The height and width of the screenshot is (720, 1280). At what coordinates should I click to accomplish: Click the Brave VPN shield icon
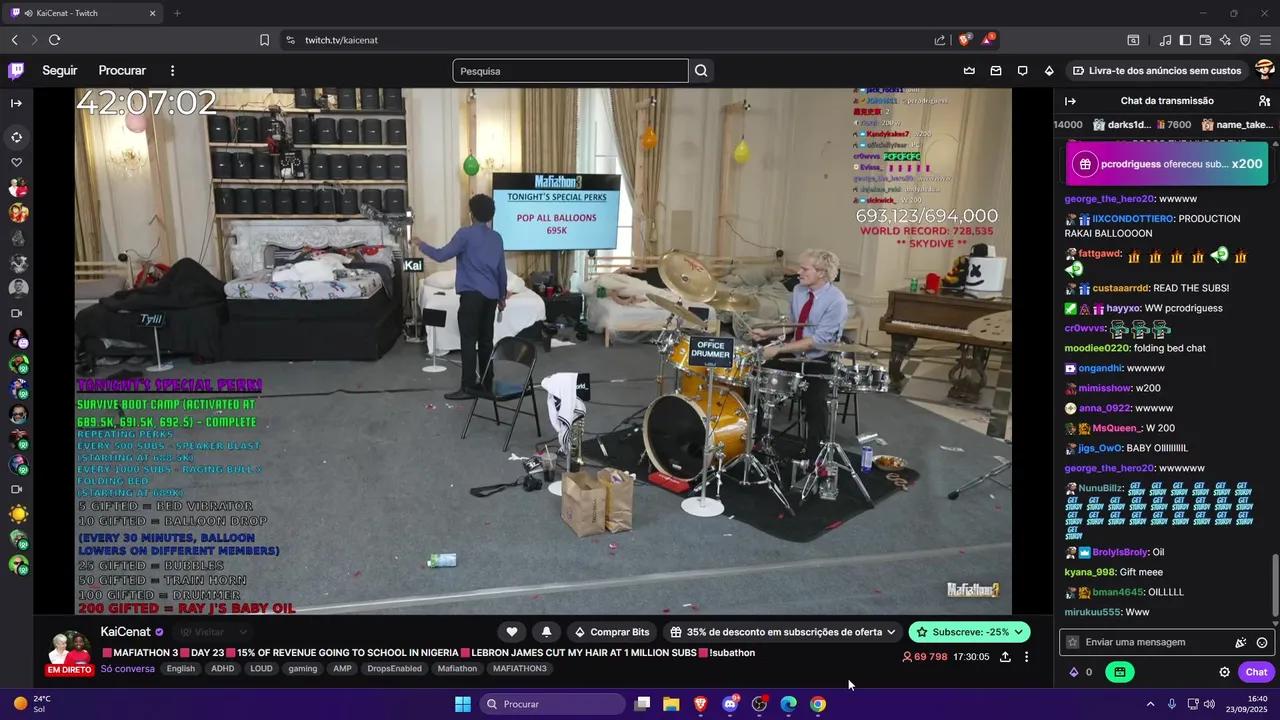1245,40
